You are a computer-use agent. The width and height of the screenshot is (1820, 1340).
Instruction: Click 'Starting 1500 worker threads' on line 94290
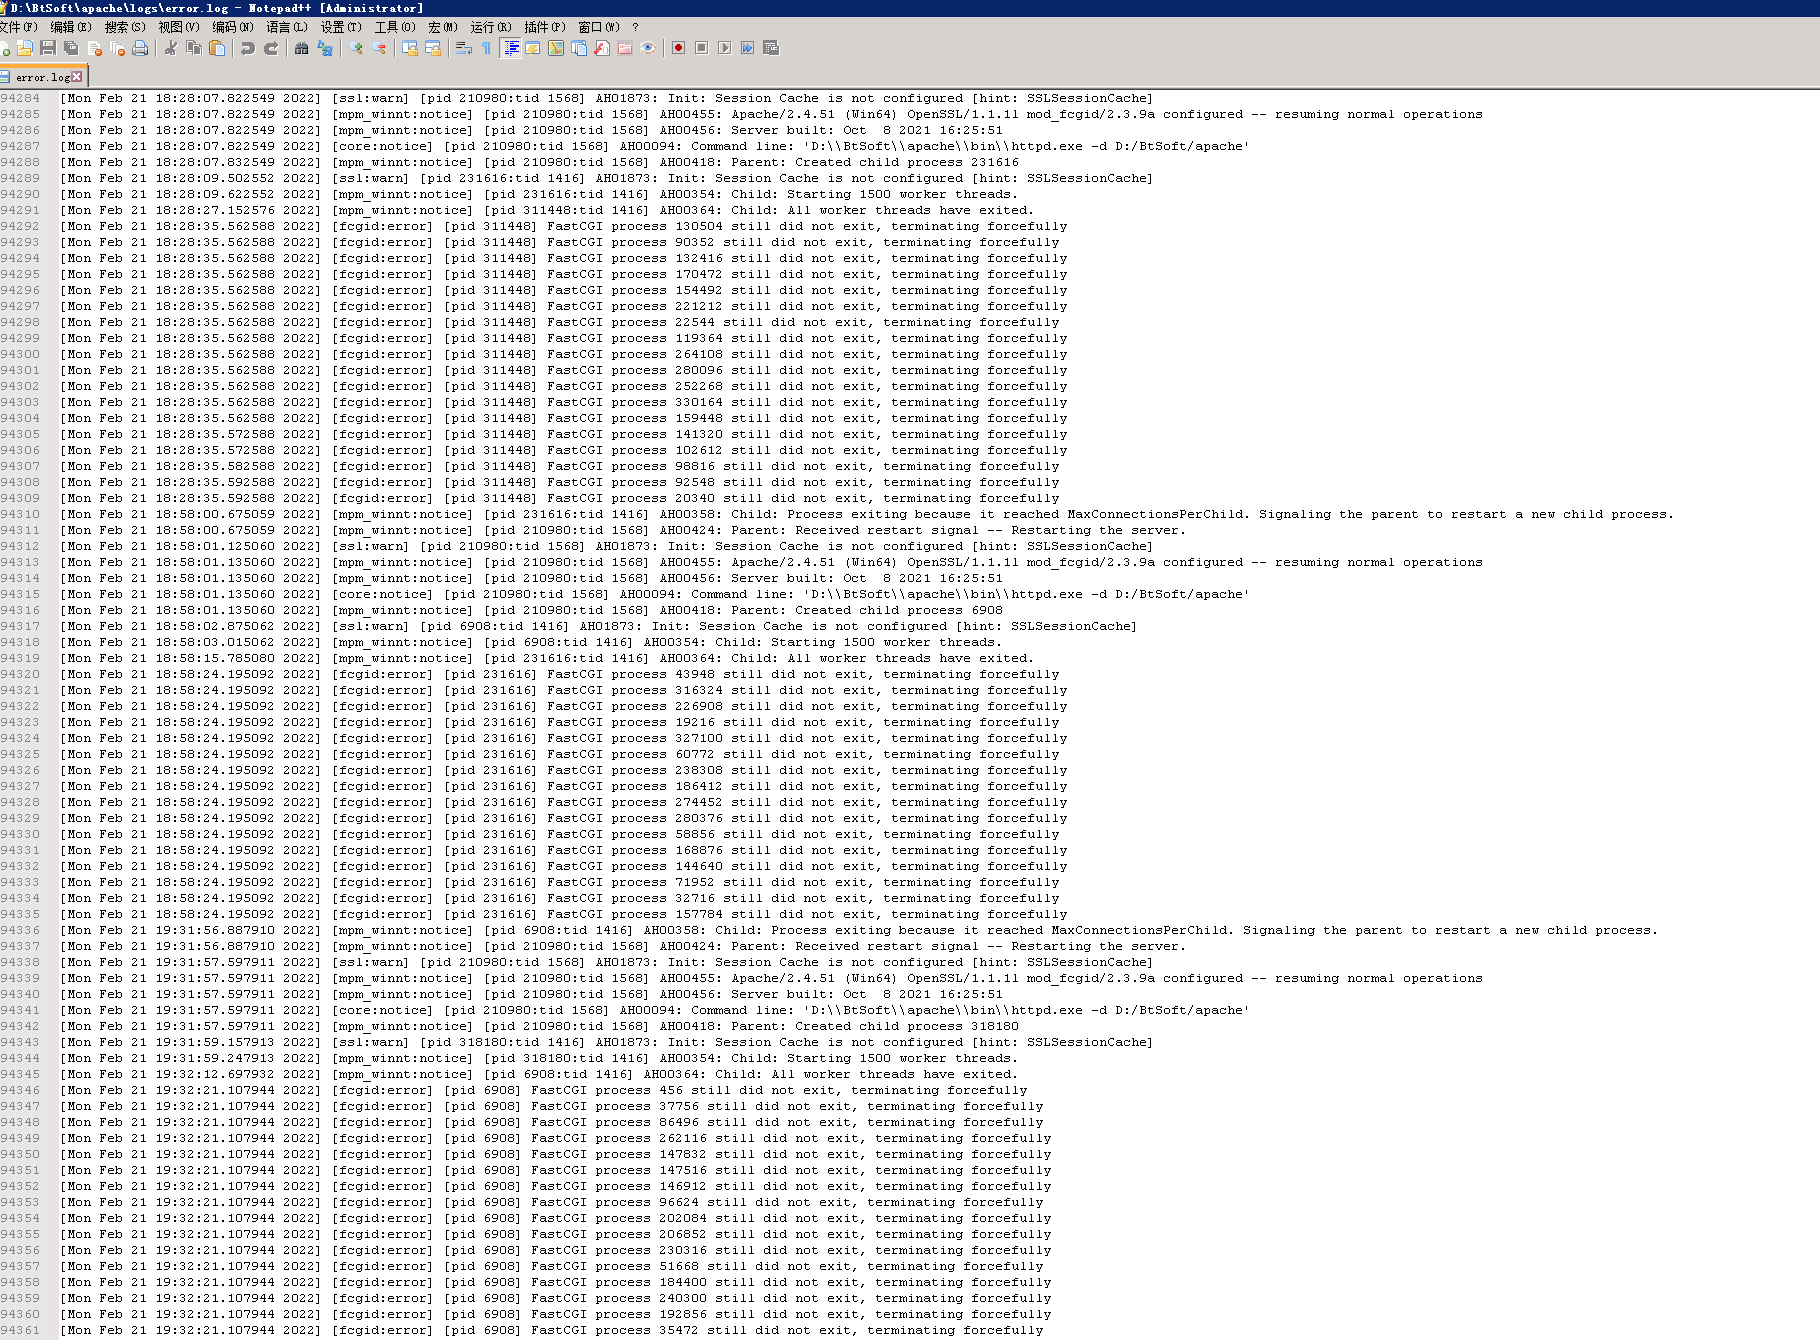[x=898, y=194]
